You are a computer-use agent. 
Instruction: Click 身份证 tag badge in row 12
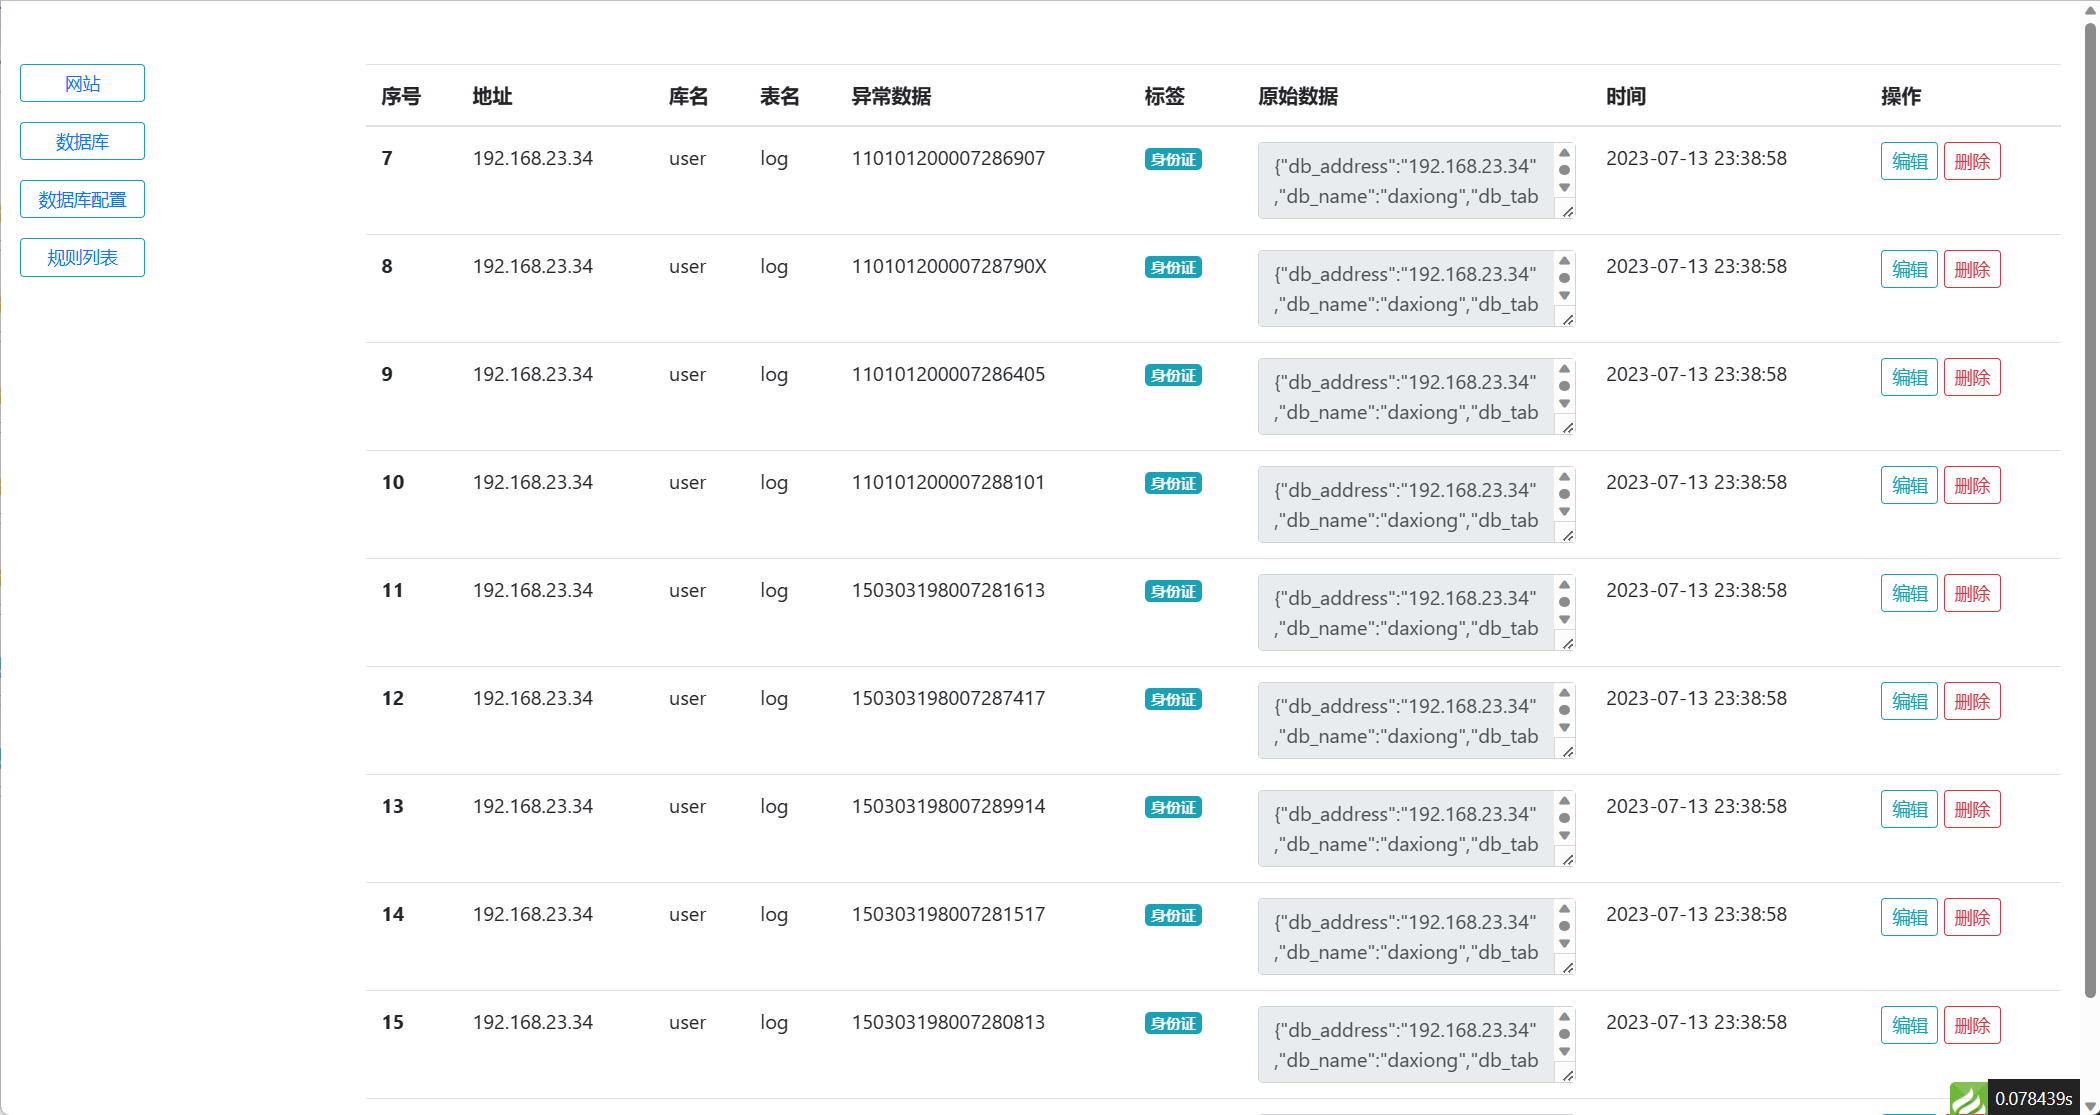point(1172,699)
